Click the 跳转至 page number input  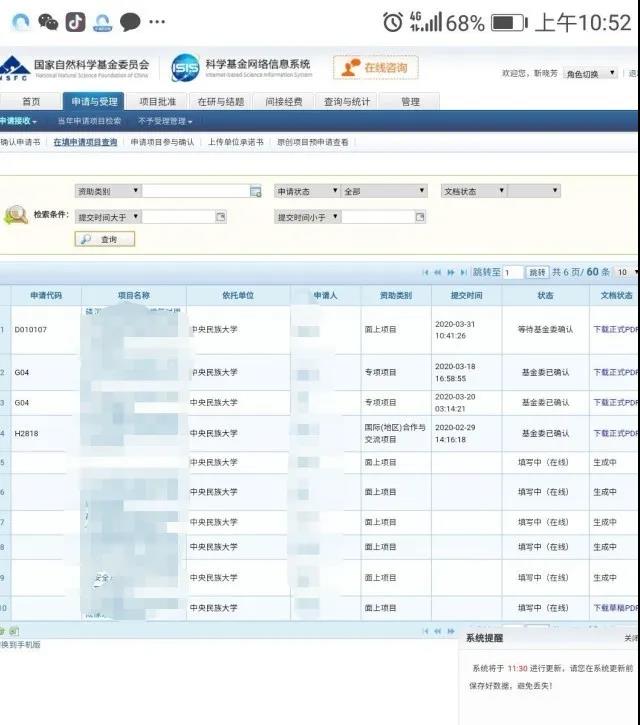(x=513, y=272)
